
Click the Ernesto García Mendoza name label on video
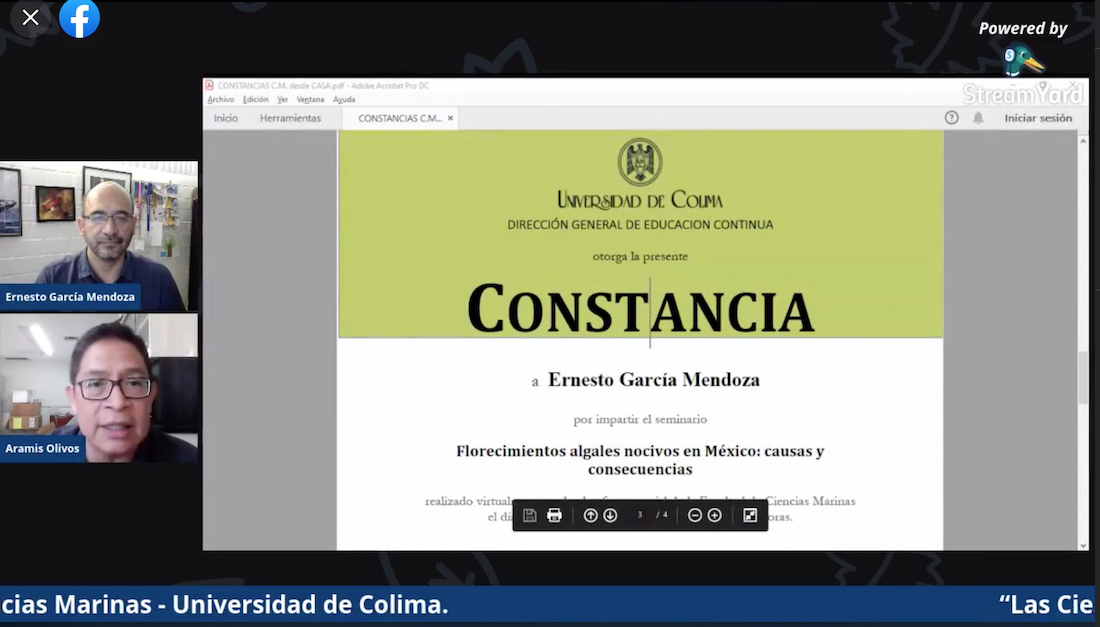[x=70, y=297]
